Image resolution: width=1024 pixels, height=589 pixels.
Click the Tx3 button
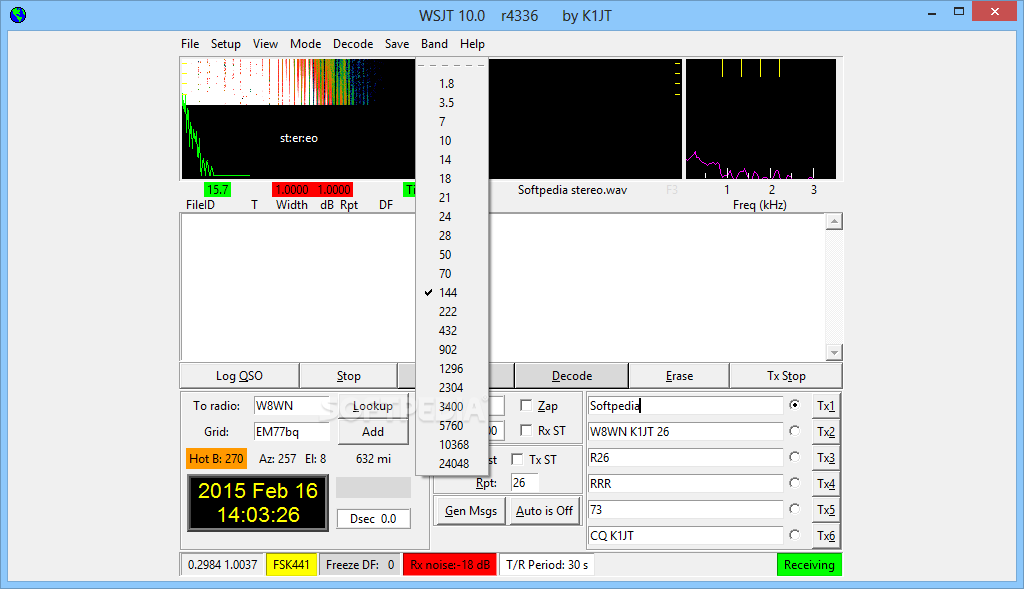click(825, 458)
